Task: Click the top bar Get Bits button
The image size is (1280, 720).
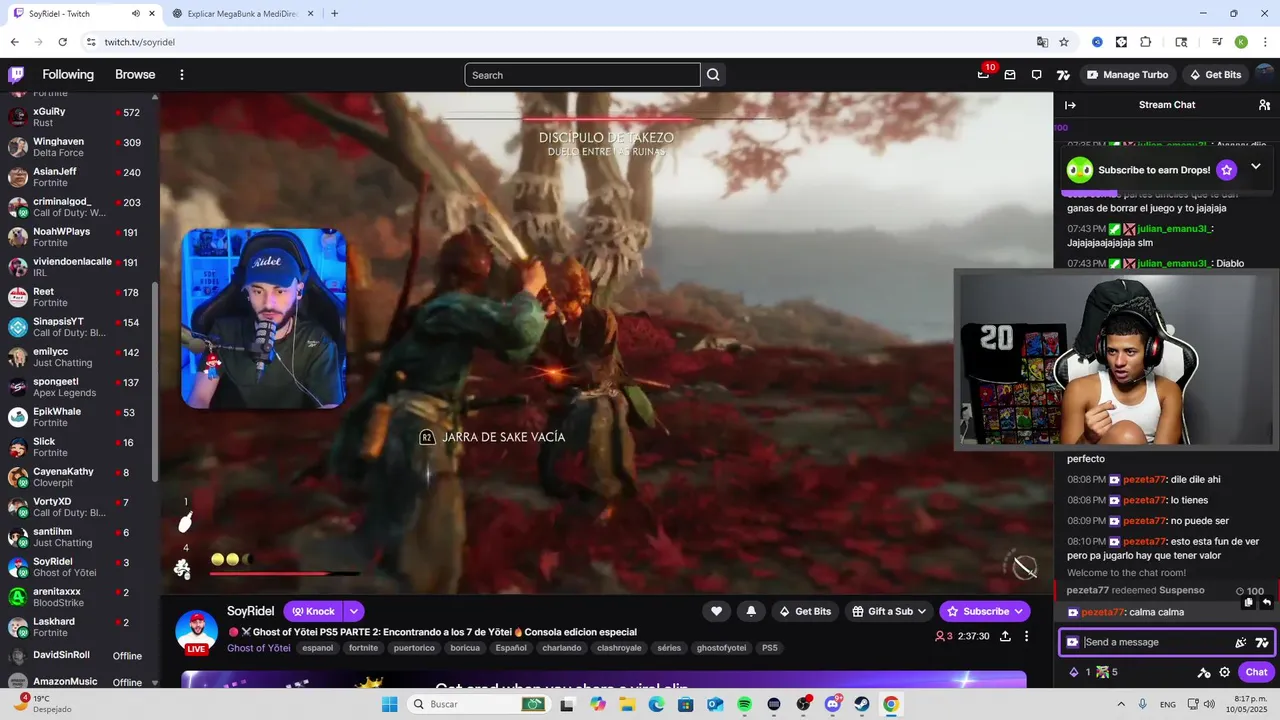Action: pyautogui.click(x=1214, y=75)
